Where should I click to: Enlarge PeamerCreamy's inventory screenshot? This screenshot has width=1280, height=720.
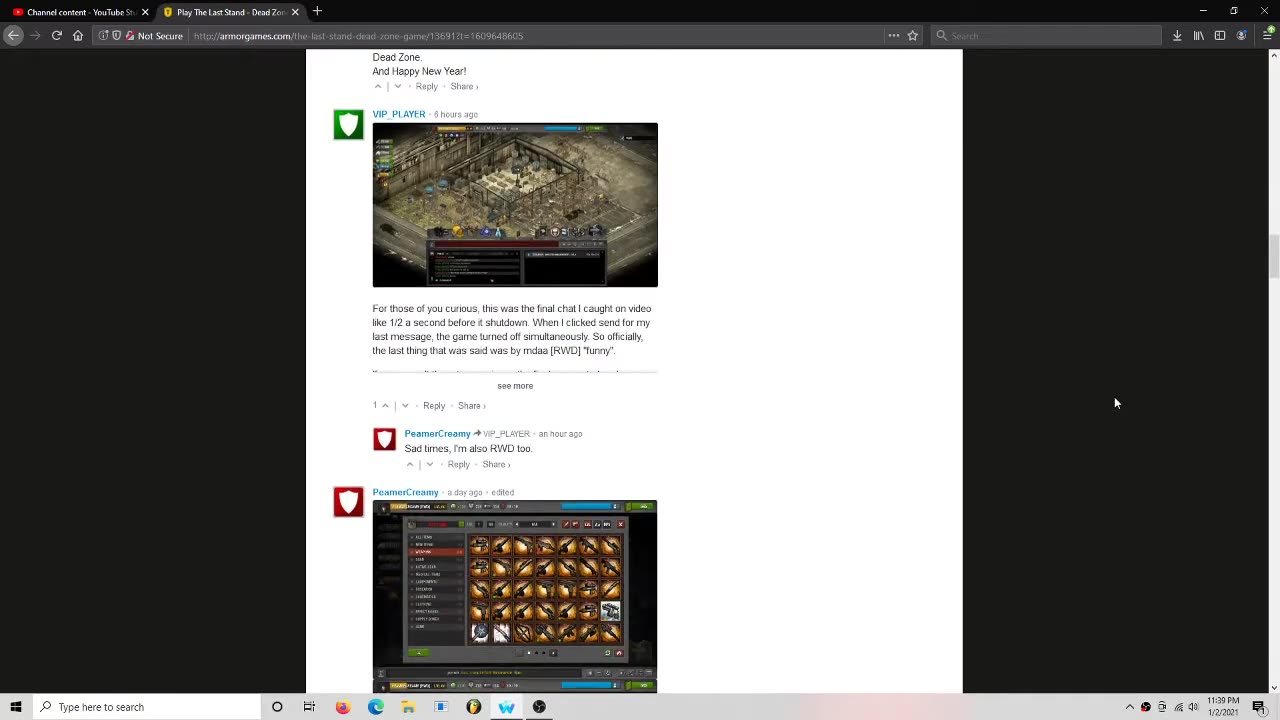[515, 596]
